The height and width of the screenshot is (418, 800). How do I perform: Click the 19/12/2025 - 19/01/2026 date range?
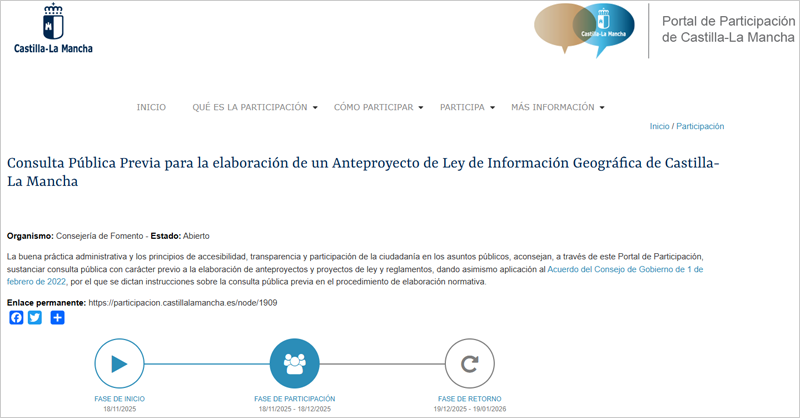469,409
